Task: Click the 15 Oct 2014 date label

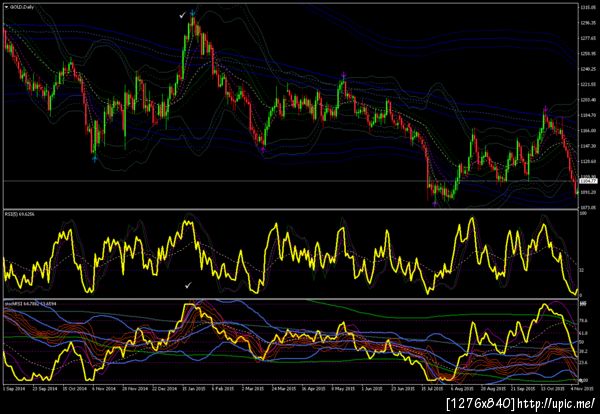Action: 73,388
